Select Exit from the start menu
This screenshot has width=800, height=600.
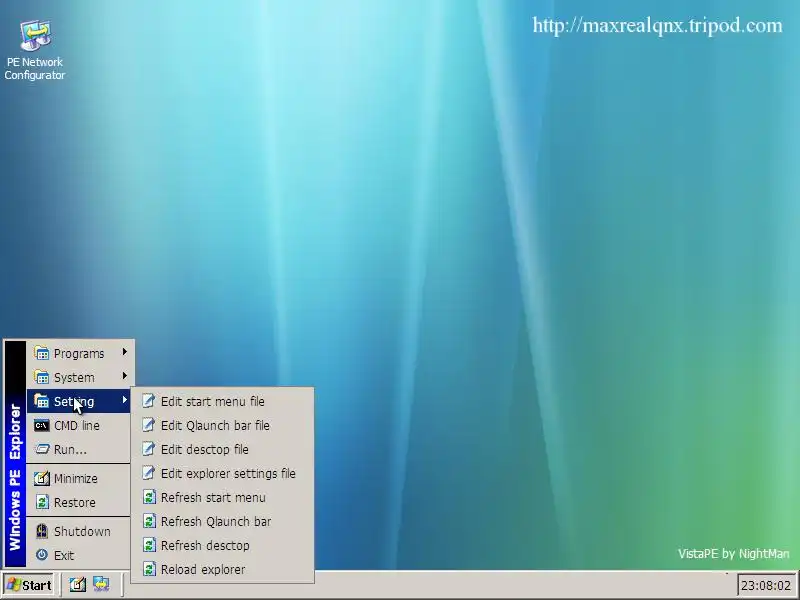(x=80, y=555)
